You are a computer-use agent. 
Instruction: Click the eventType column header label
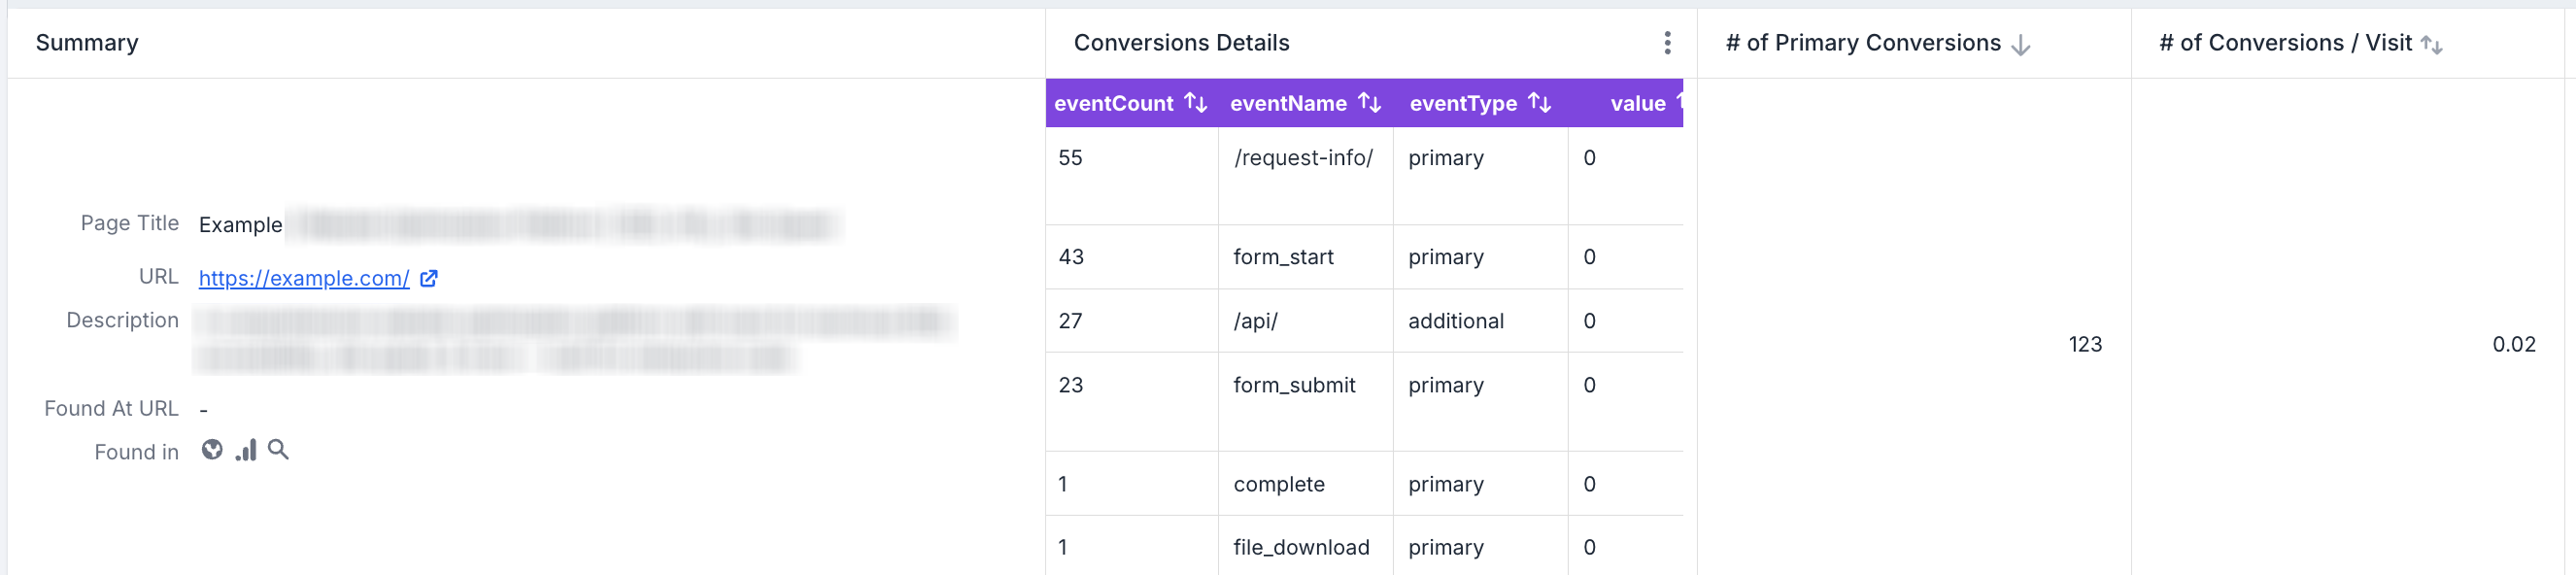1463,103
